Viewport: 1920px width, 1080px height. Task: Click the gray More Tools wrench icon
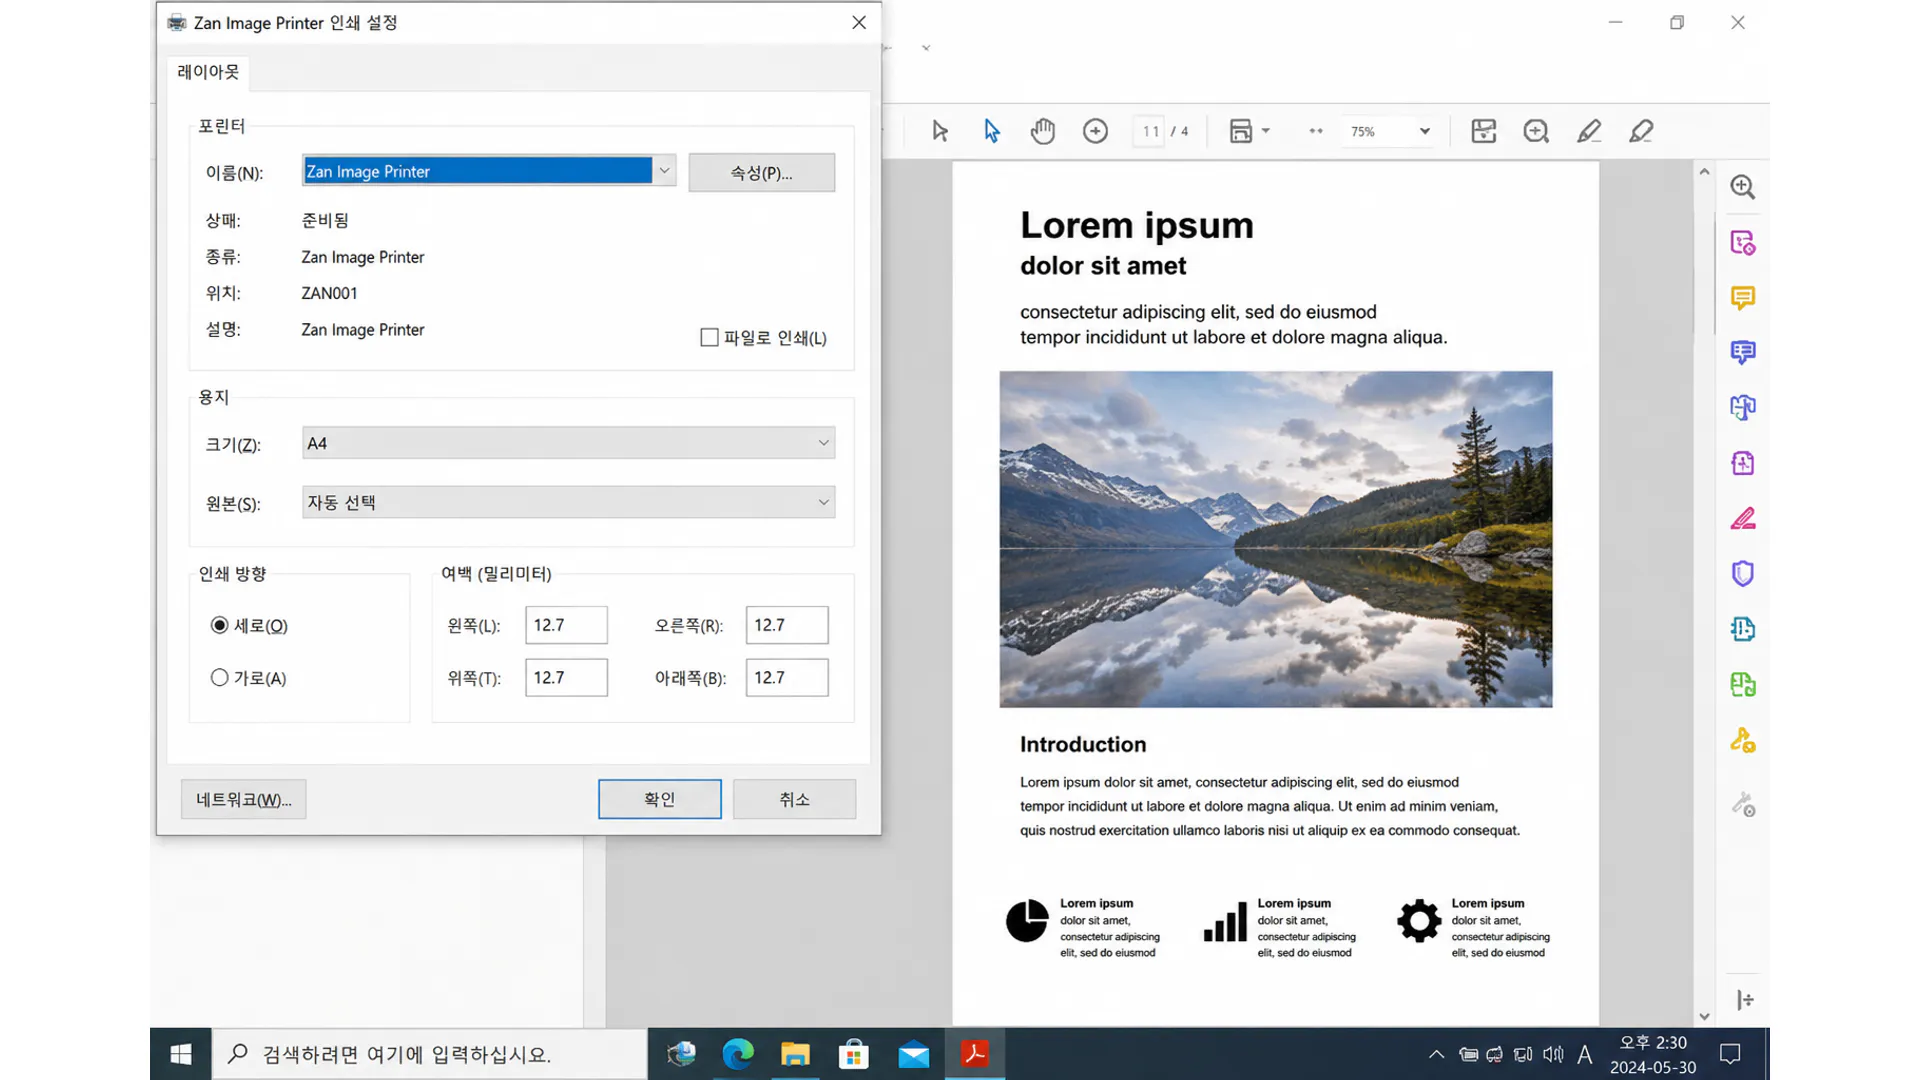[x=1743, y=804]
